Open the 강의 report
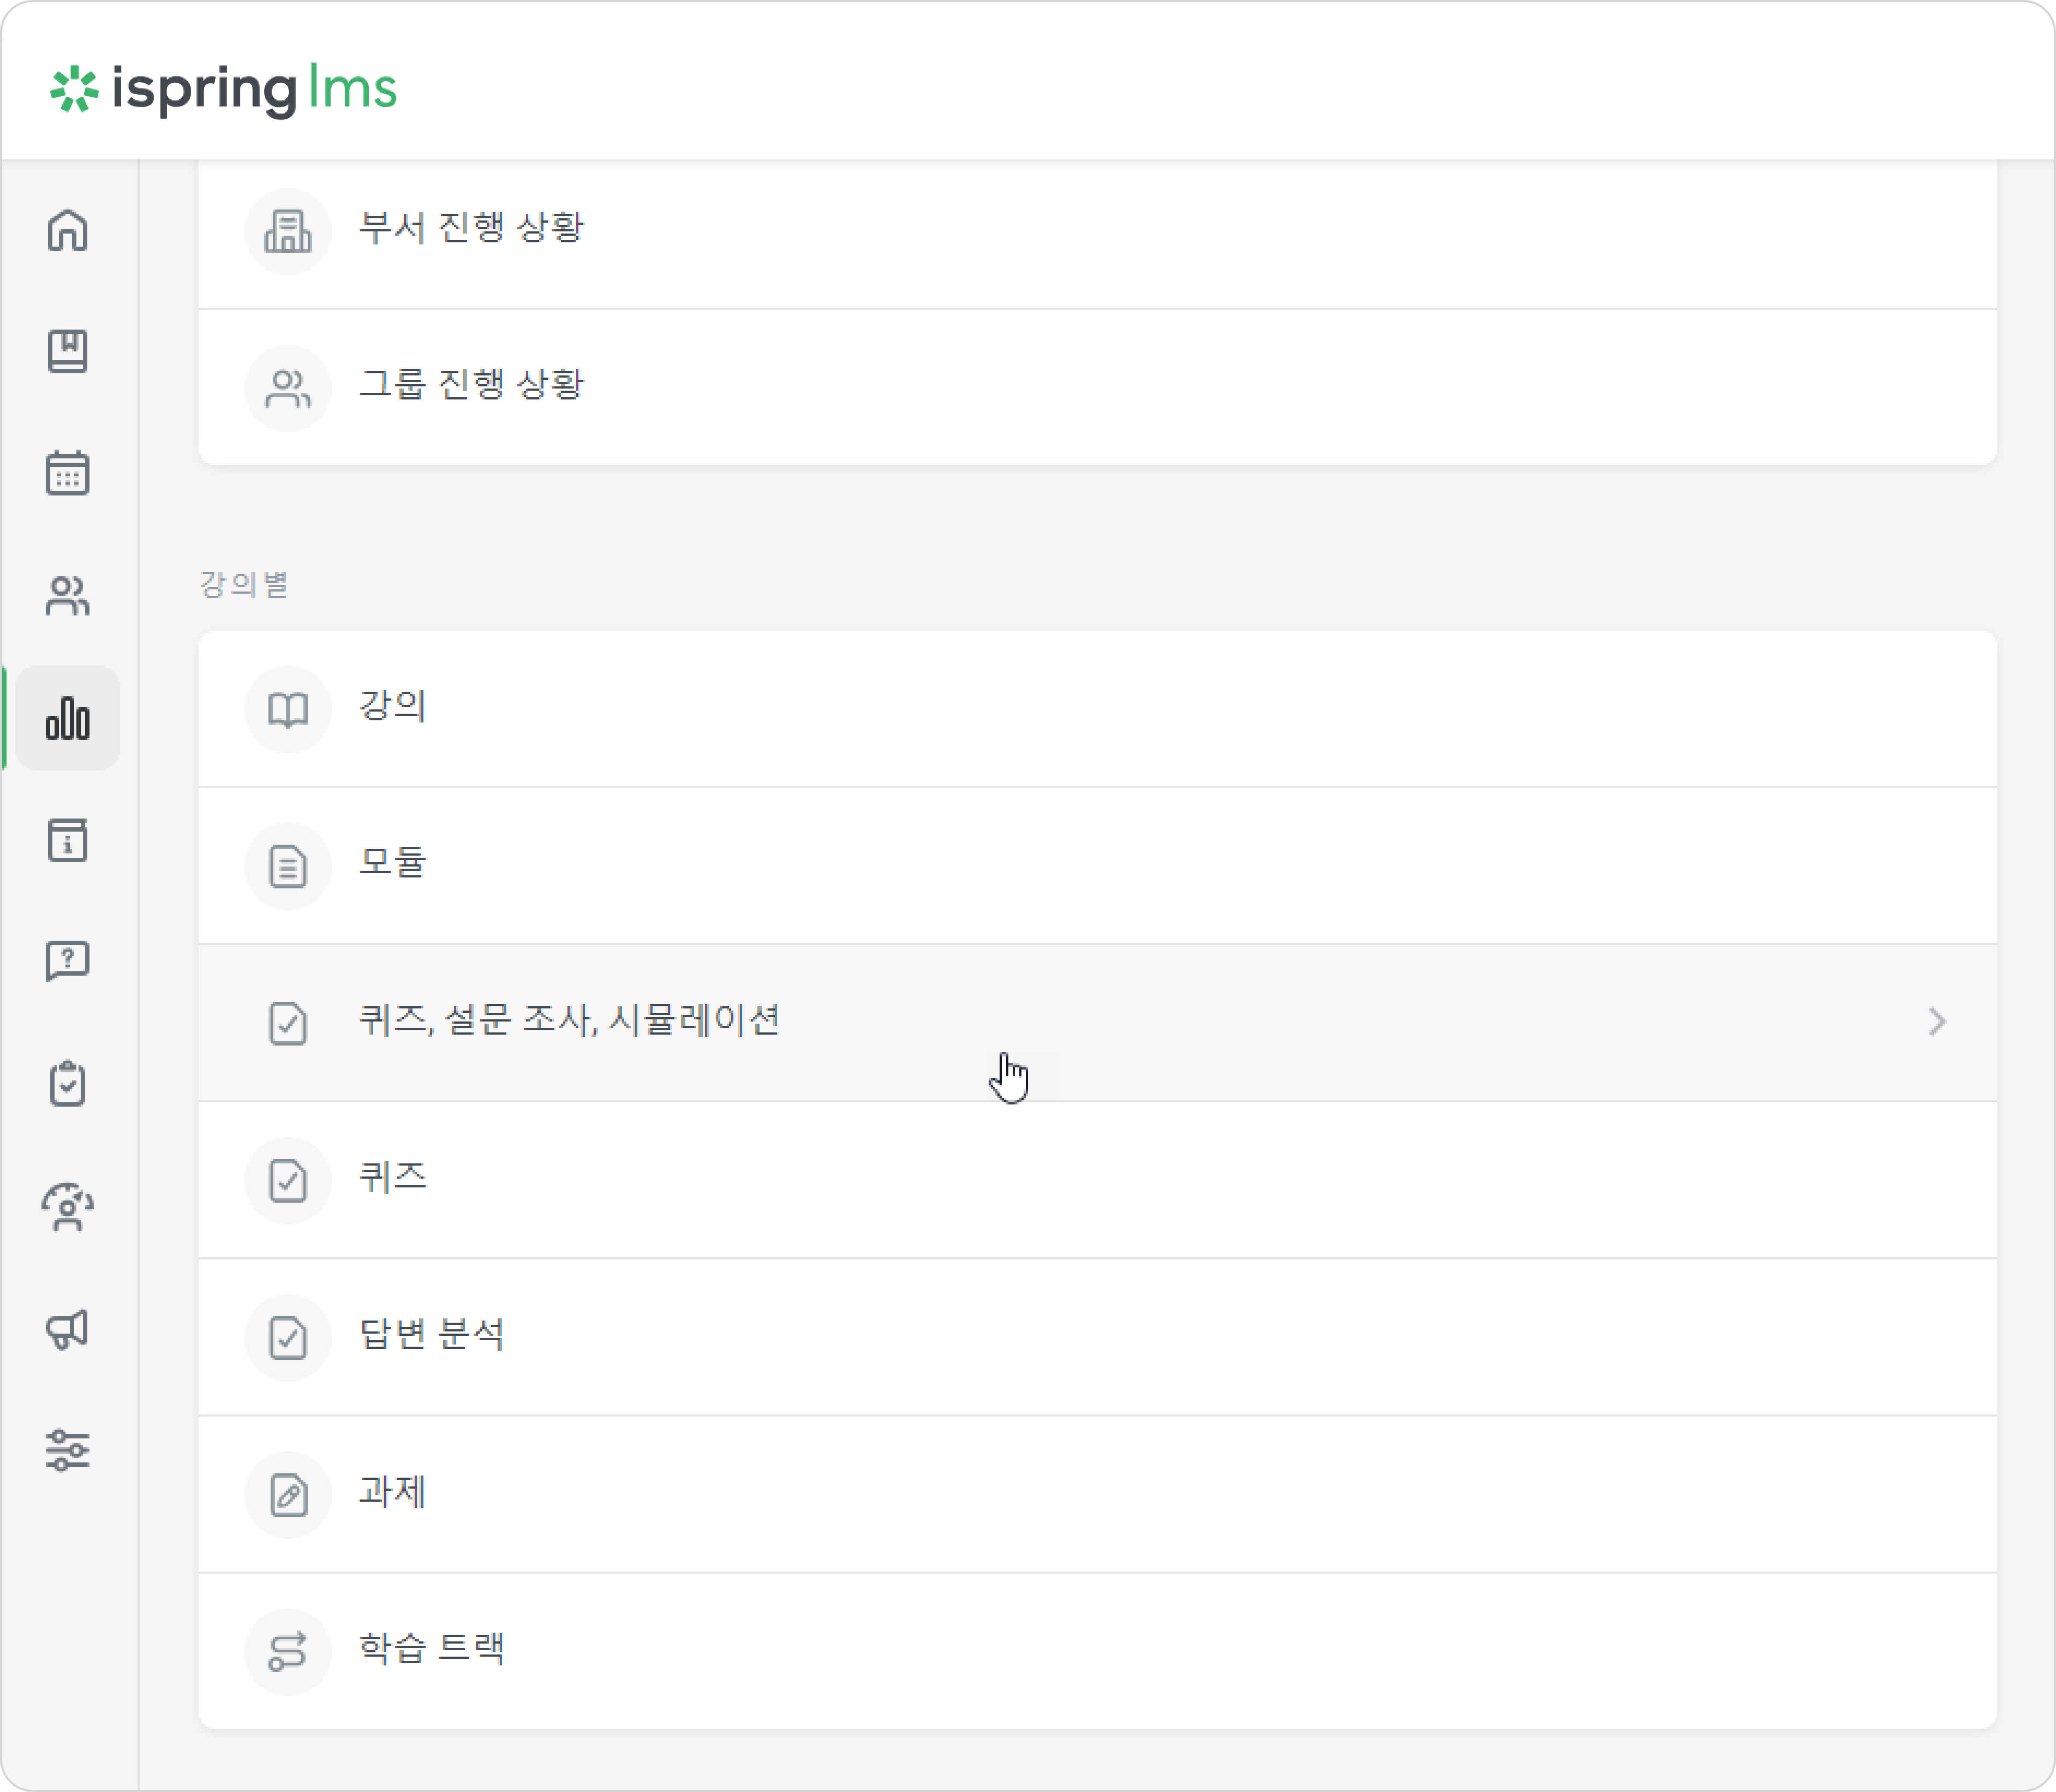This screenshot has width=2056, height=1792. click(1097, 709)
